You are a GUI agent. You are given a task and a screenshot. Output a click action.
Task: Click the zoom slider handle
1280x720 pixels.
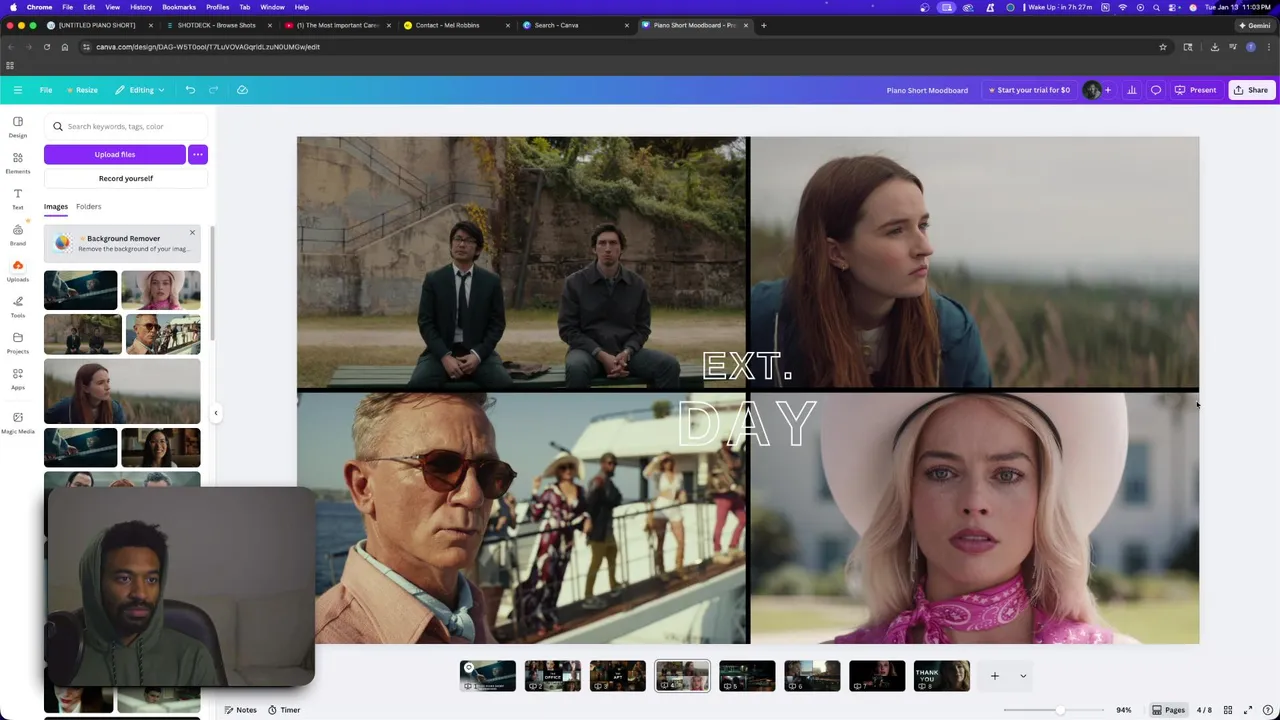click(1059, 710)
